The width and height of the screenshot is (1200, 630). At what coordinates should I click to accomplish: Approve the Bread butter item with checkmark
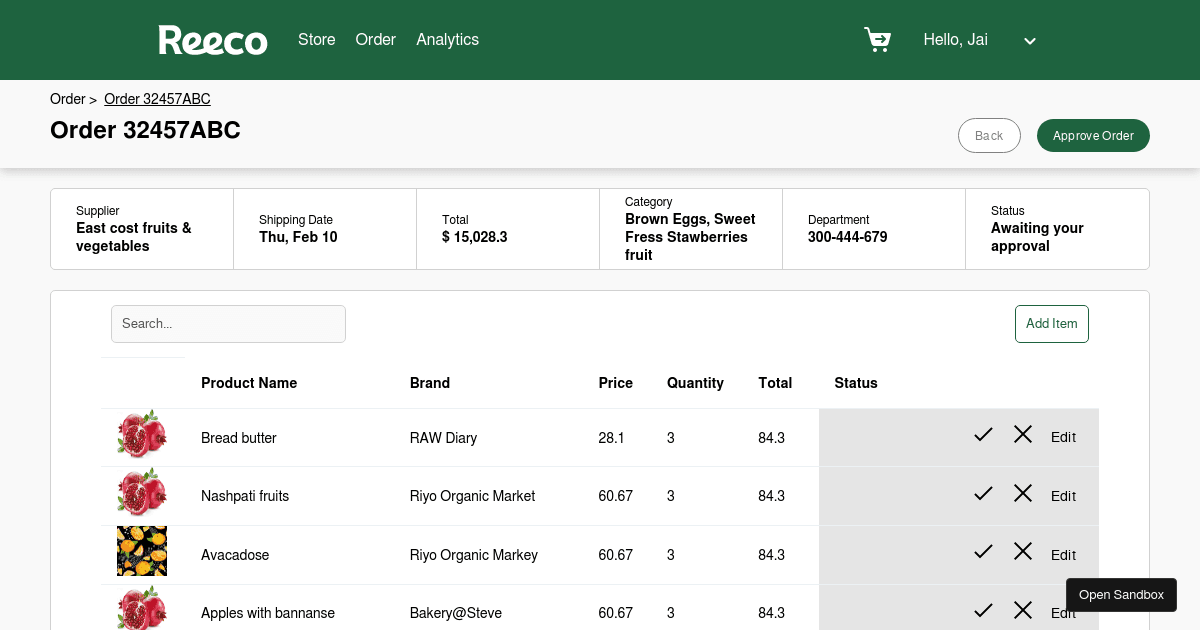[x=983, y=434]
